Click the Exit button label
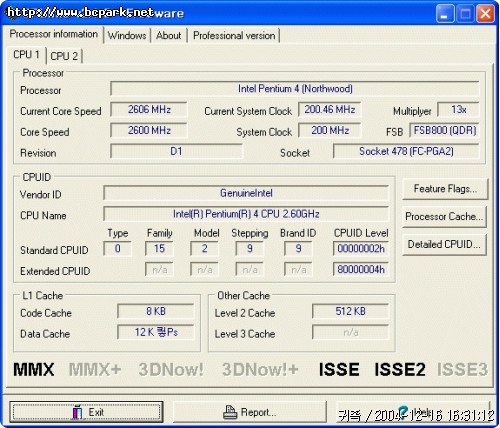 pos(96,412)
